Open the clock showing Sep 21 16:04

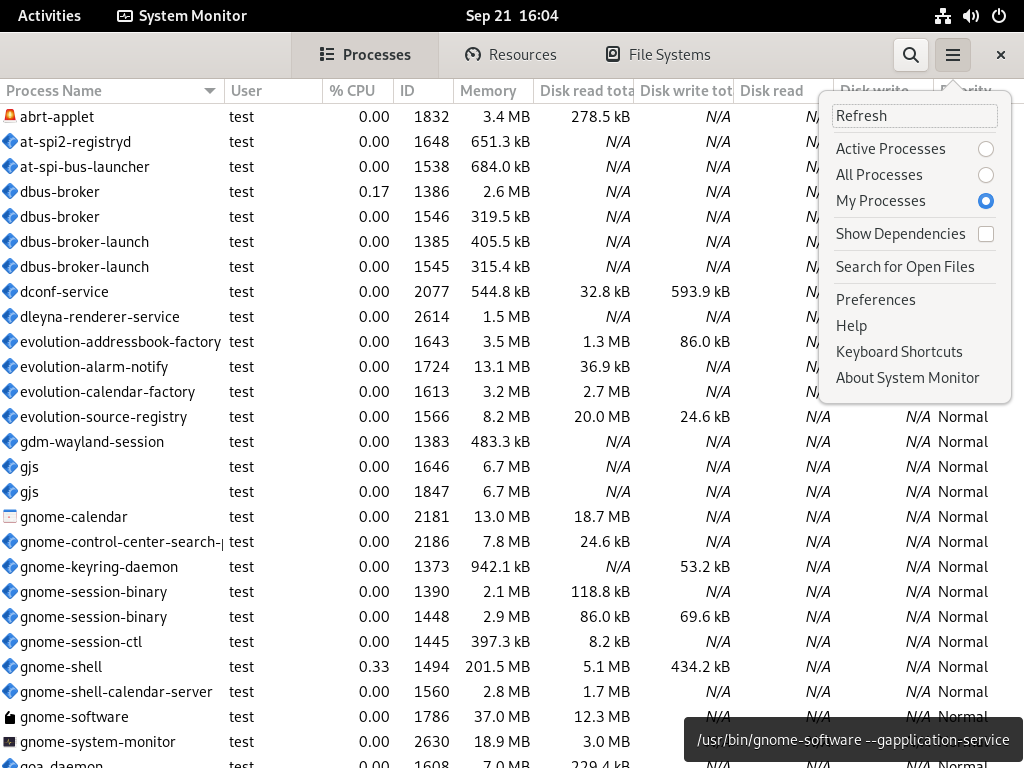512,16
